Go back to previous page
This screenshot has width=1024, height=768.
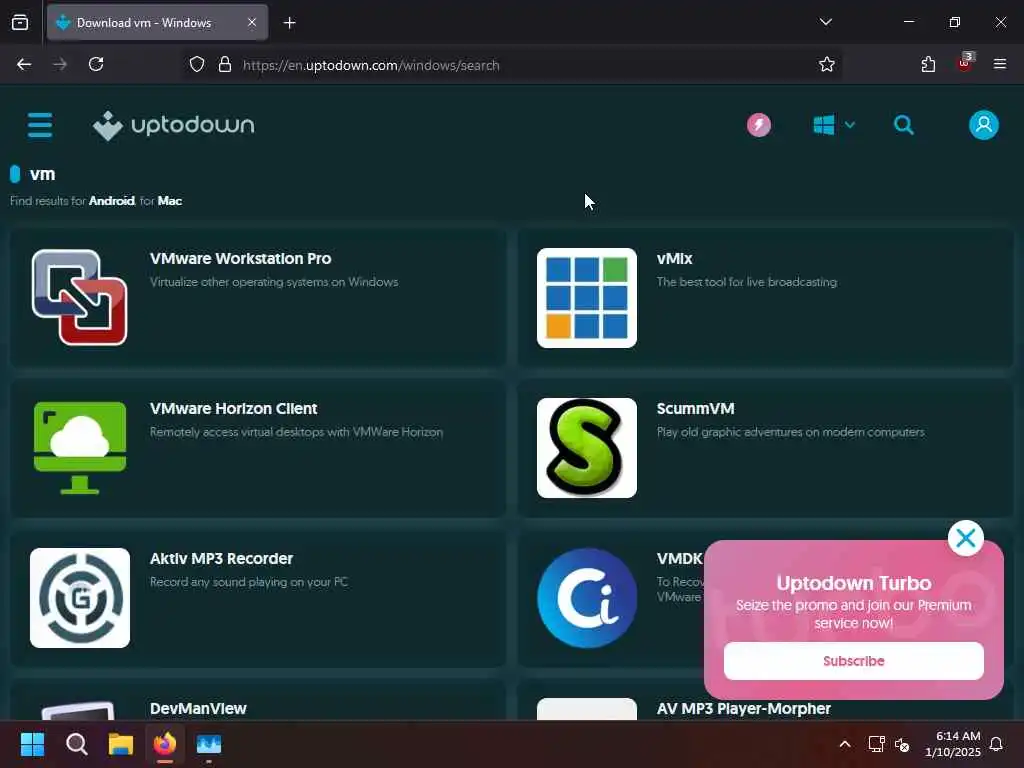pyautogui.click(x=24, y=65)
